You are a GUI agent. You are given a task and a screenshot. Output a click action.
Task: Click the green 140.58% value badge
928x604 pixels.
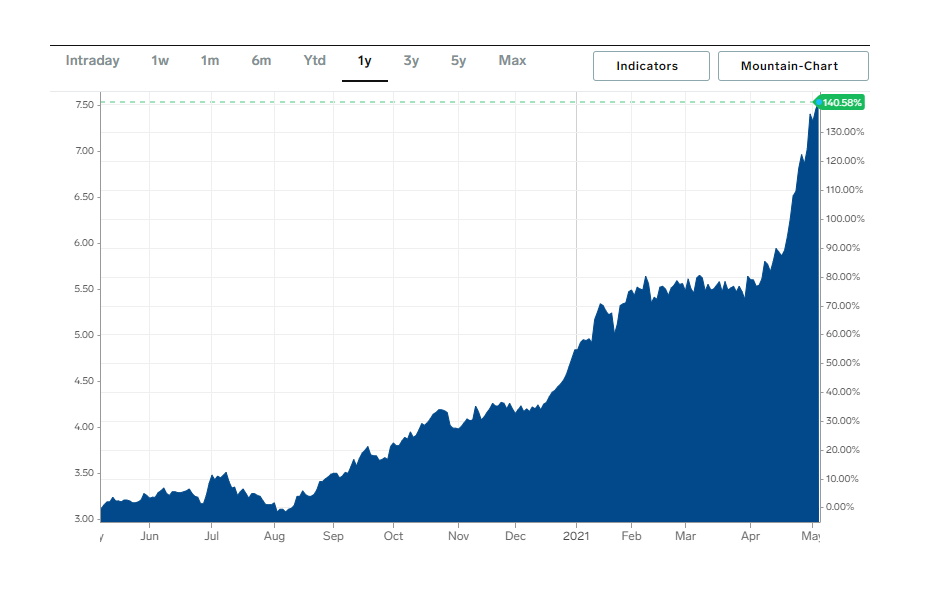coord(842,102)
